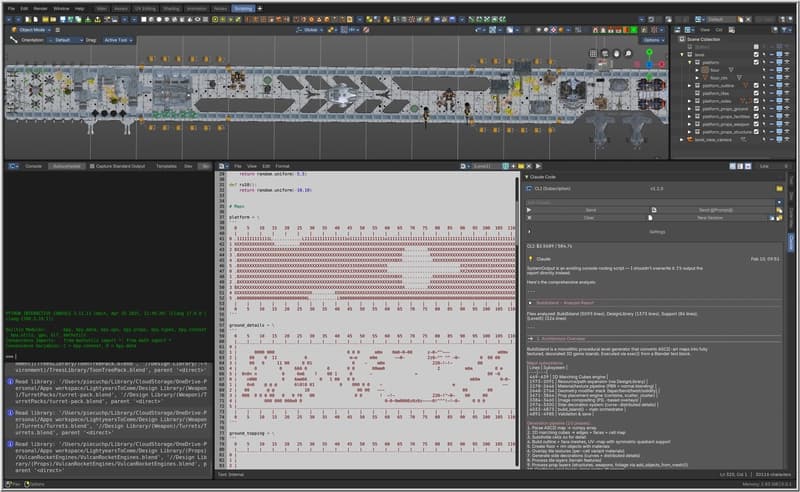Open the prompt history dropdown arrow
The height and width of the screenshot is (492, 800).
[779, 203]
